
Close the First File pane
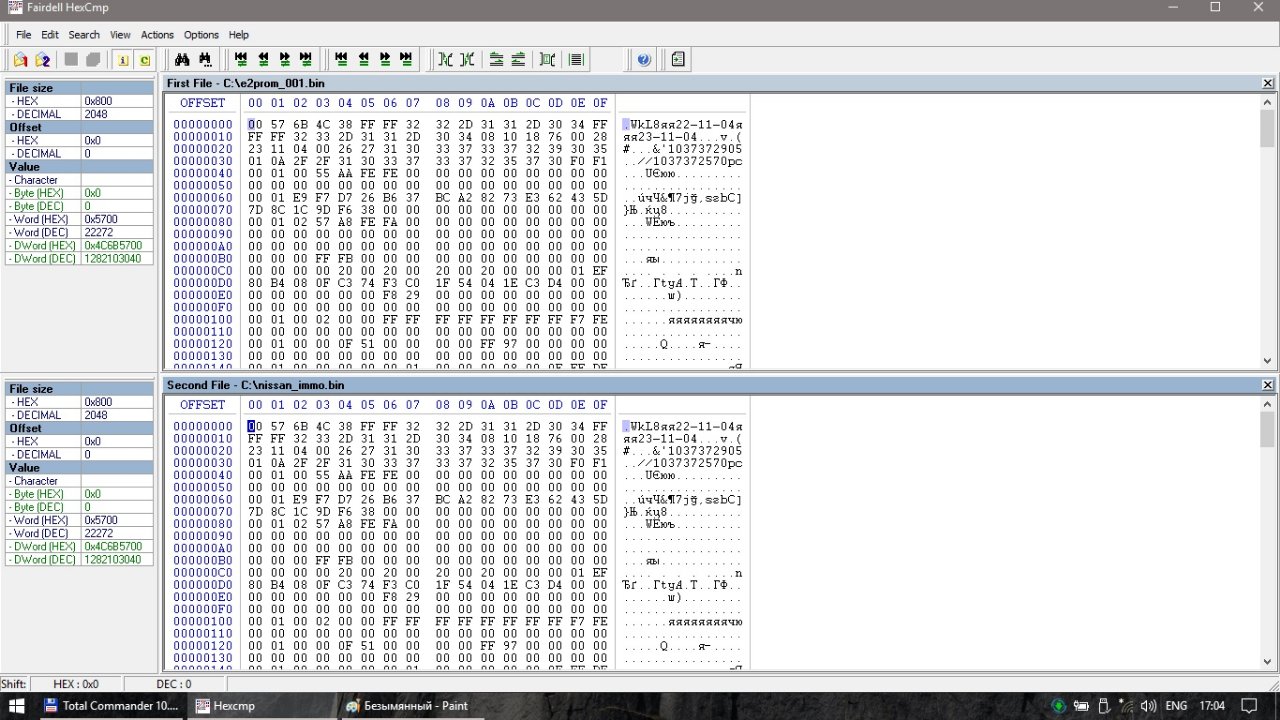tap(1268, 83)
